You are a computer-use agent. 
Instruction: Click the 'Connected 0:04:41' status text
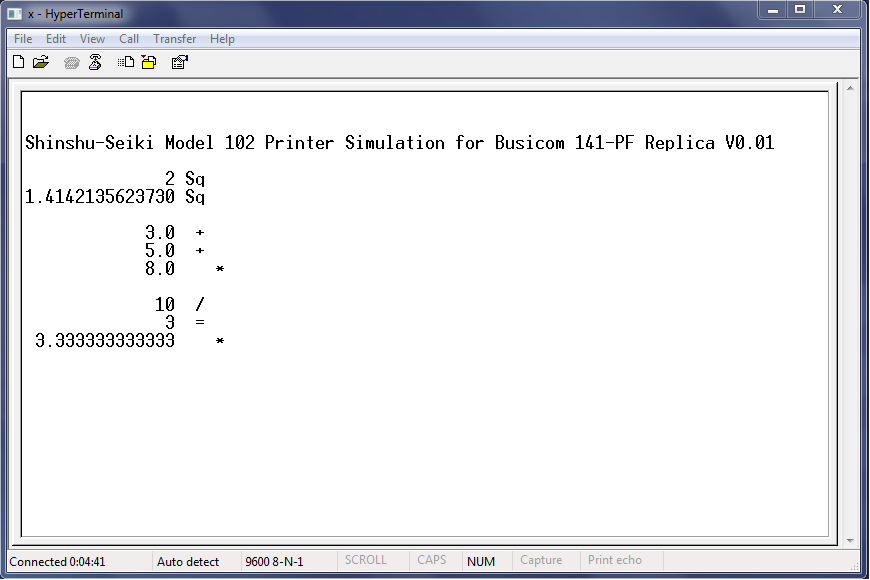tap(57, 562)
